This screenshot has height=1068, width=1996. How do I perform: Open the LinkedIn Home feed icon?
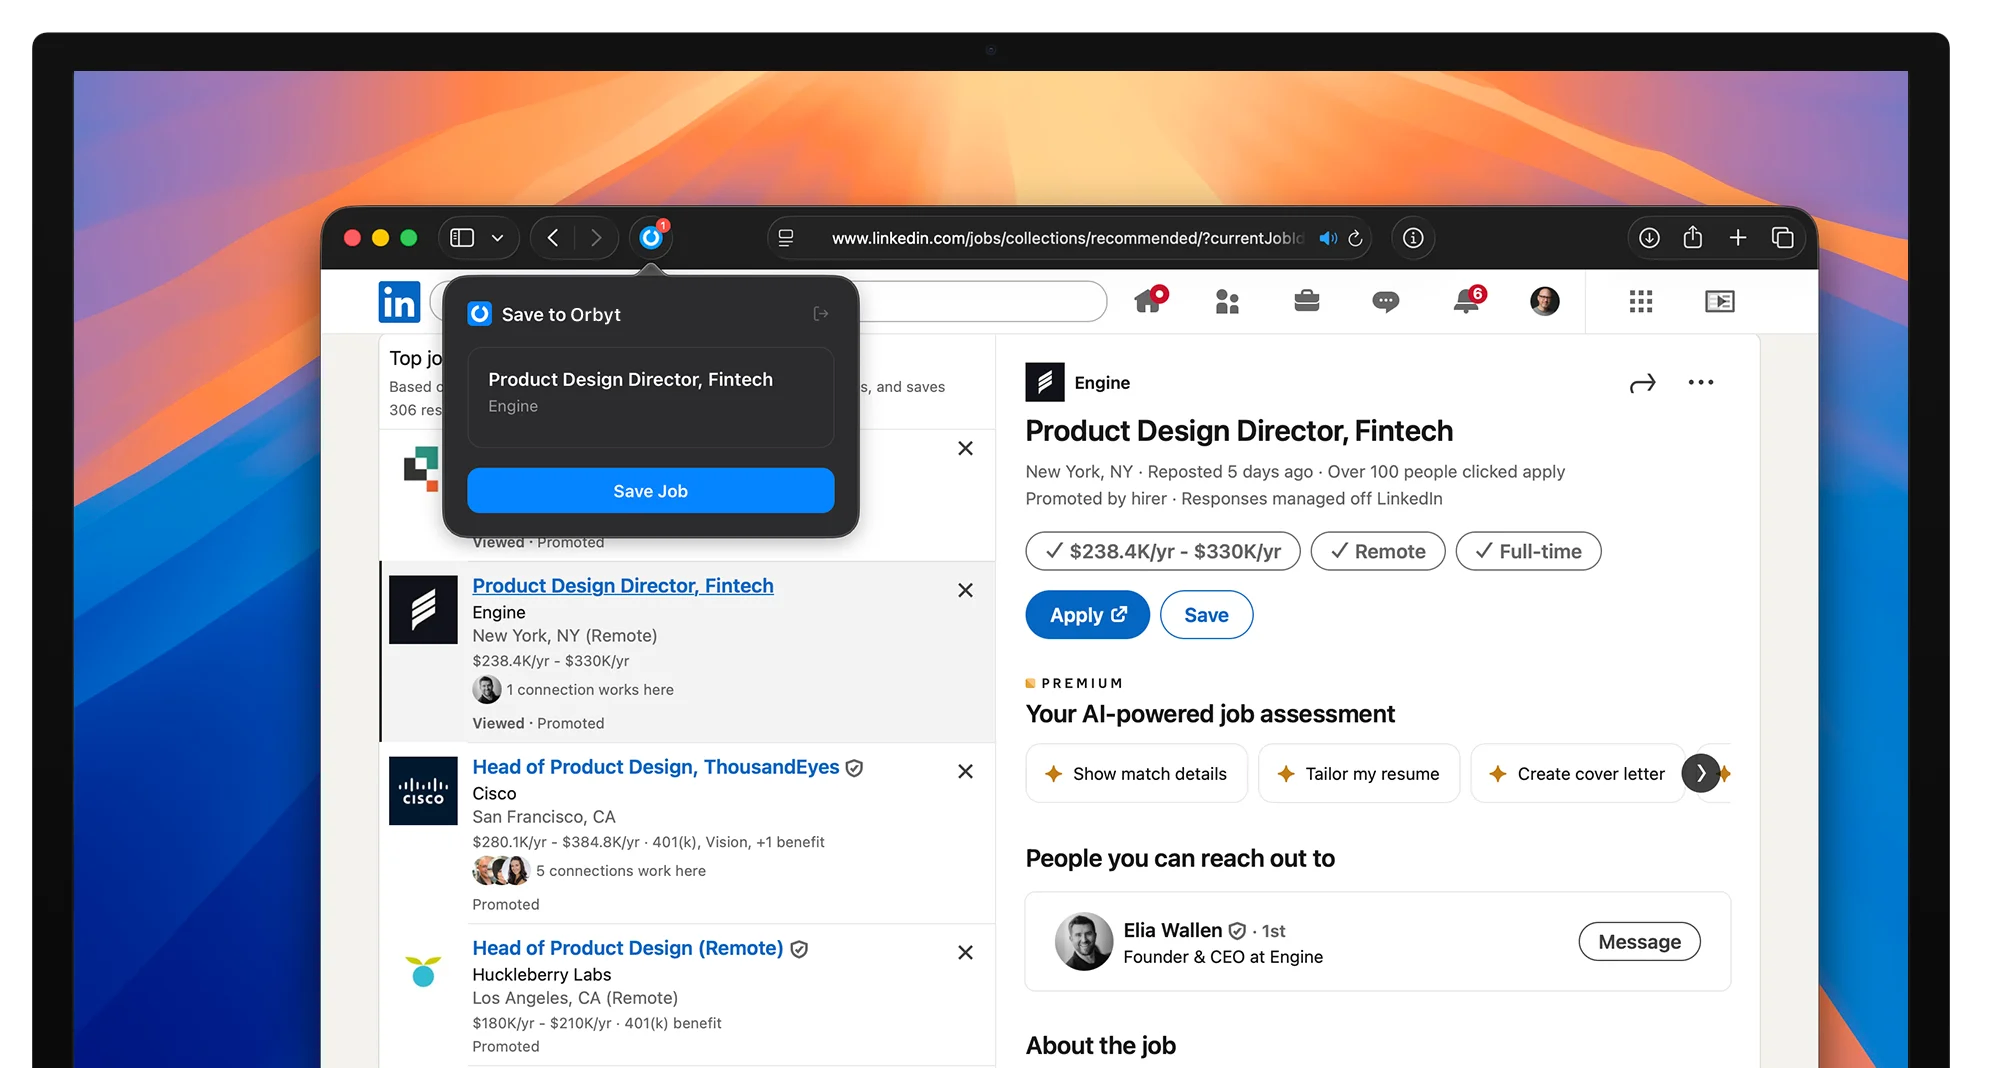click(1148, 301)
